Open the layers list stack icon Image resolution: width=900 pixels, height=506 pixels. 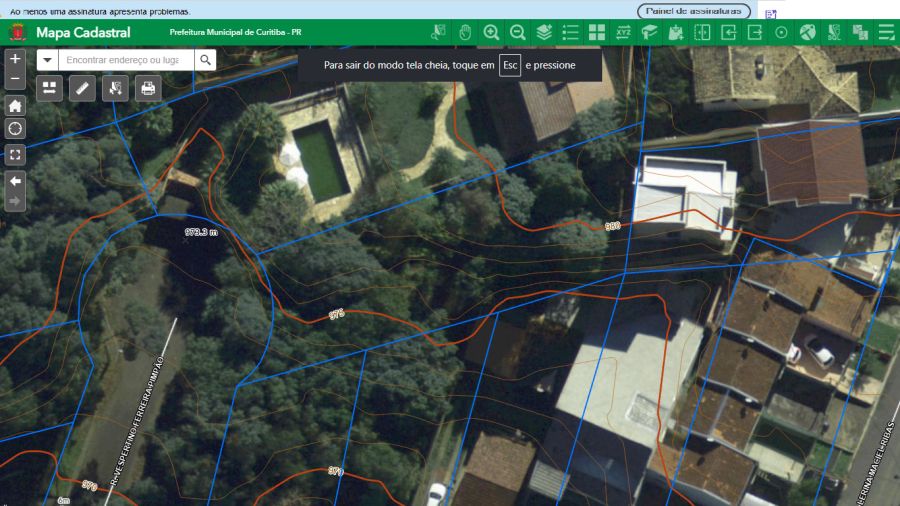544,32
